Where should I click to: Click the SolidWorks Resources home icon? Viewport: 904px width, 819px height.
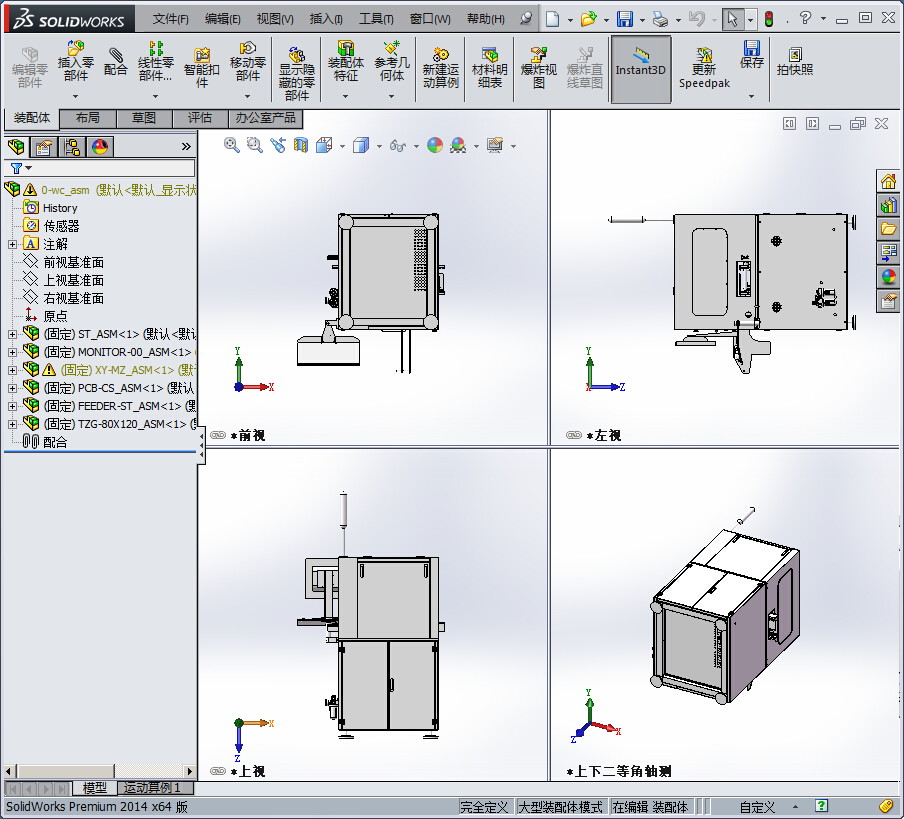click(x=888, y=182)
